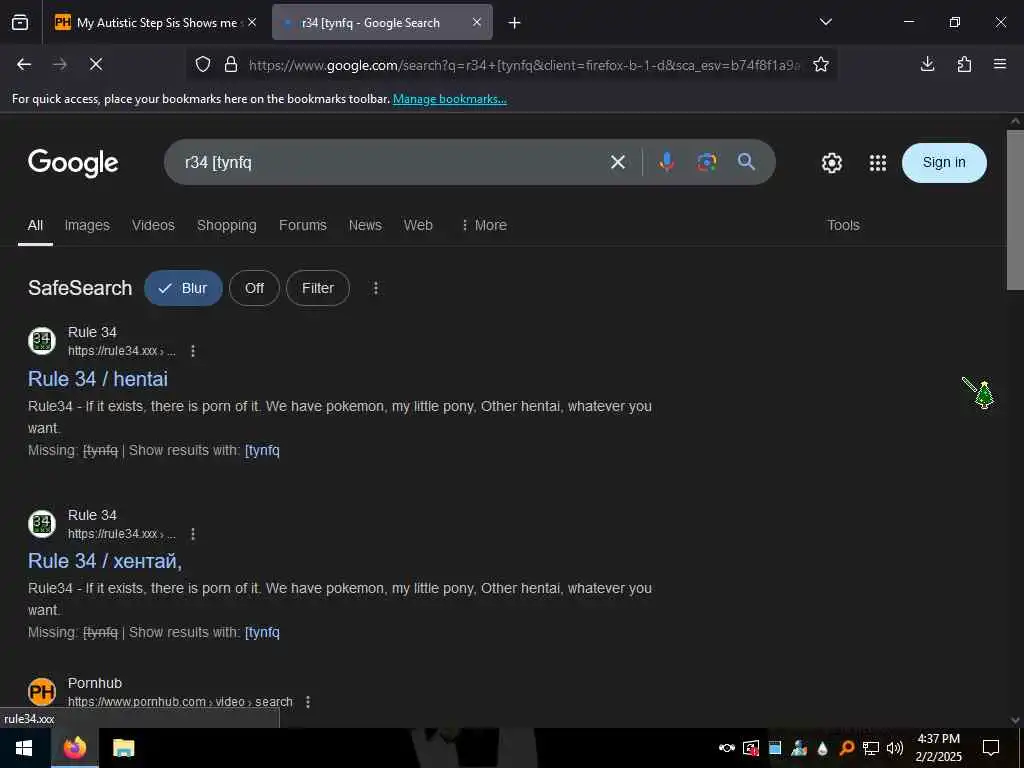The height and width of the screenshot is (768, 1024).
Task: Bookmark this page with the star
Action: coord(821,64)
